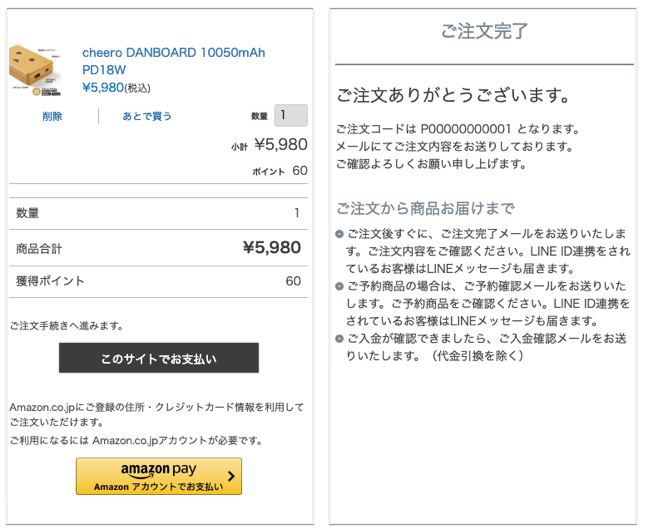
Task: Click the Amazon アカウントでお支払い label text
Action: click(158, 487)
